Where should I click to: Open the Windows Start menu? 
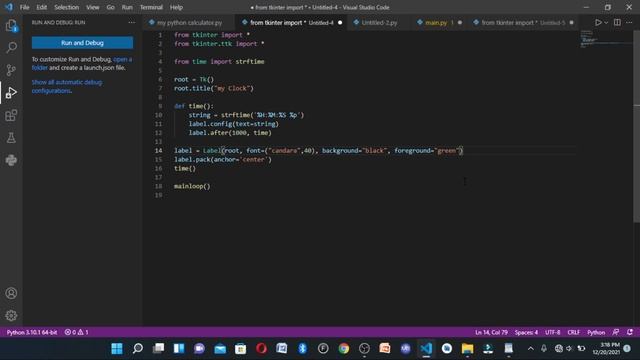point(117,348)
